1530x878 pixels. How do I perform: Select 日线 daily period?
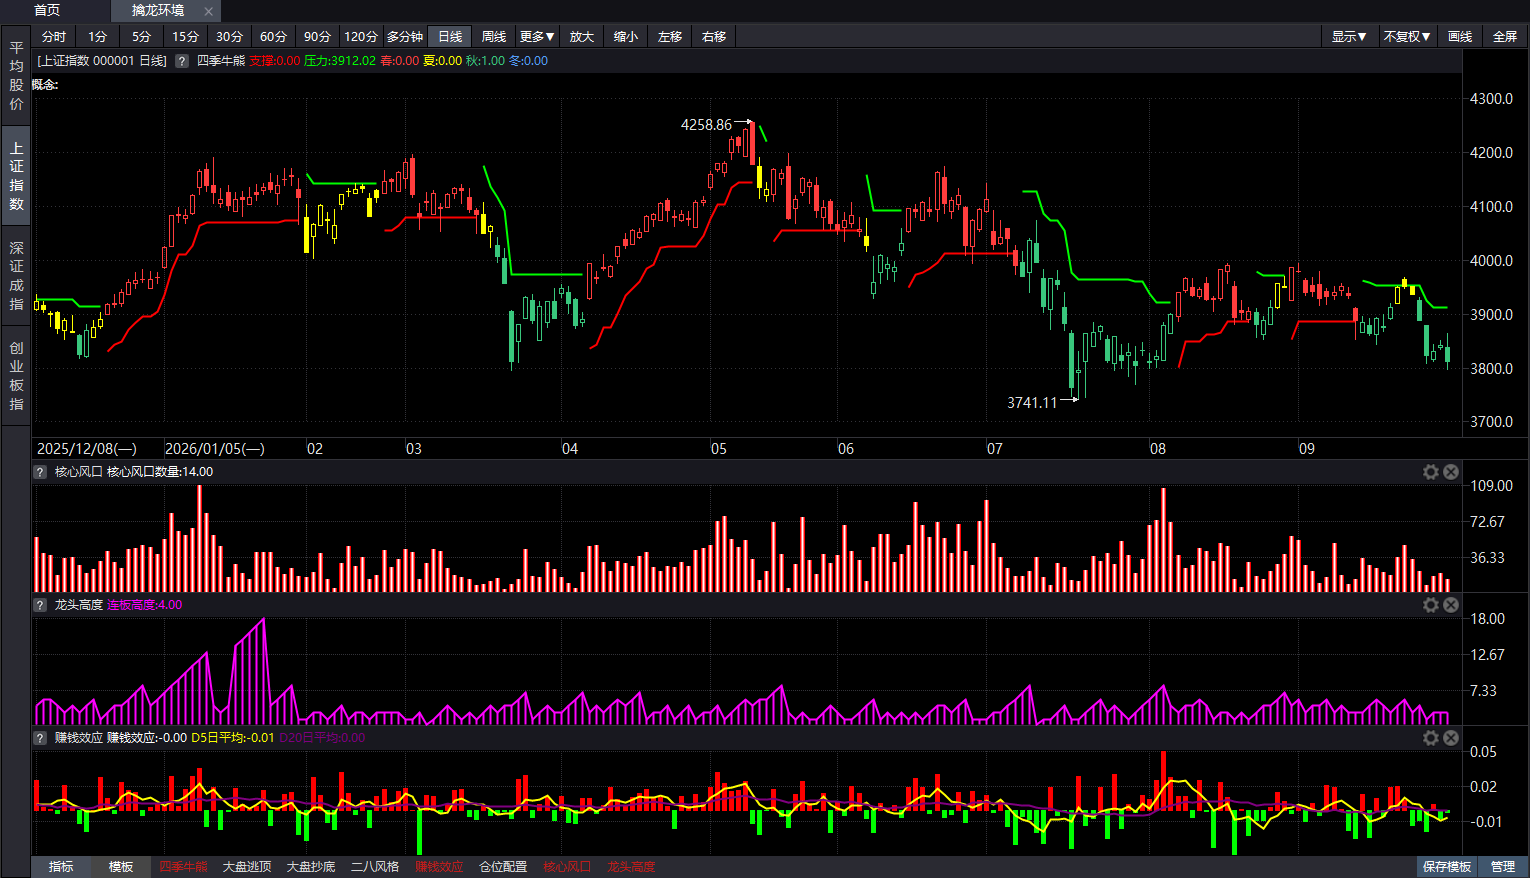450,36
